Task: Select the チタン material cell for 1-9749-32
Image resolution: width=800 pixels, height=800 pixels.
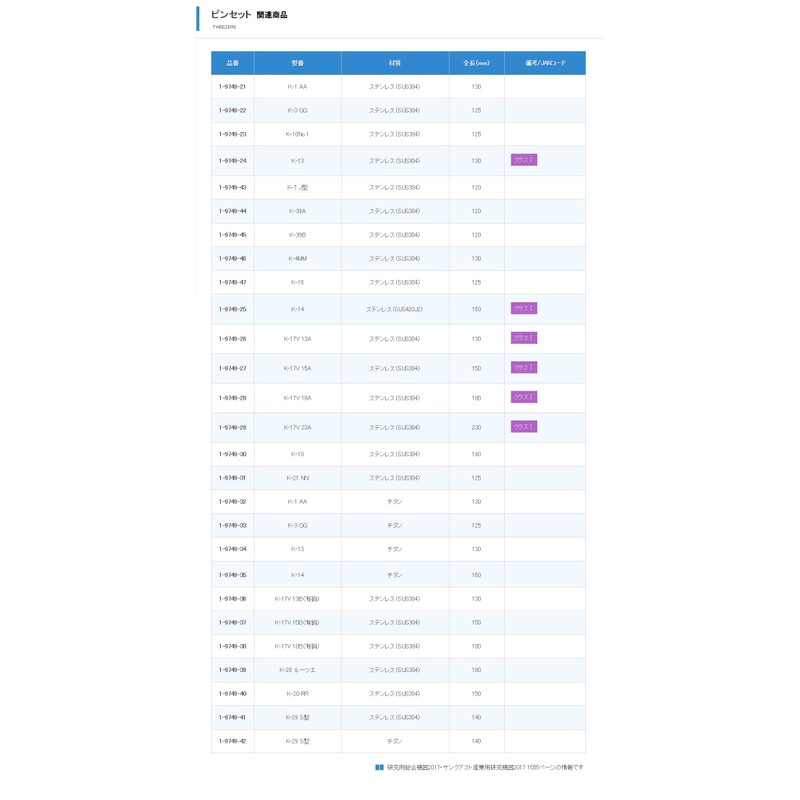Action: [395, 502]
